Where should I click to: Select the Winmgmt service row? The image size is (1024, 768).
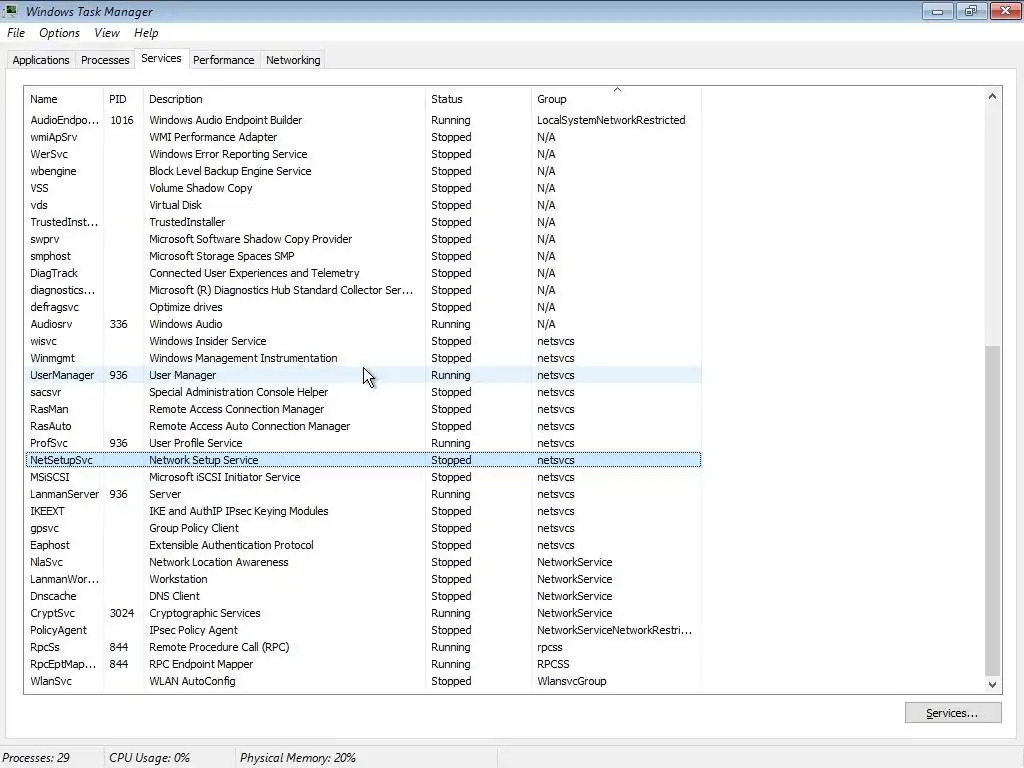tap(363, 358)
